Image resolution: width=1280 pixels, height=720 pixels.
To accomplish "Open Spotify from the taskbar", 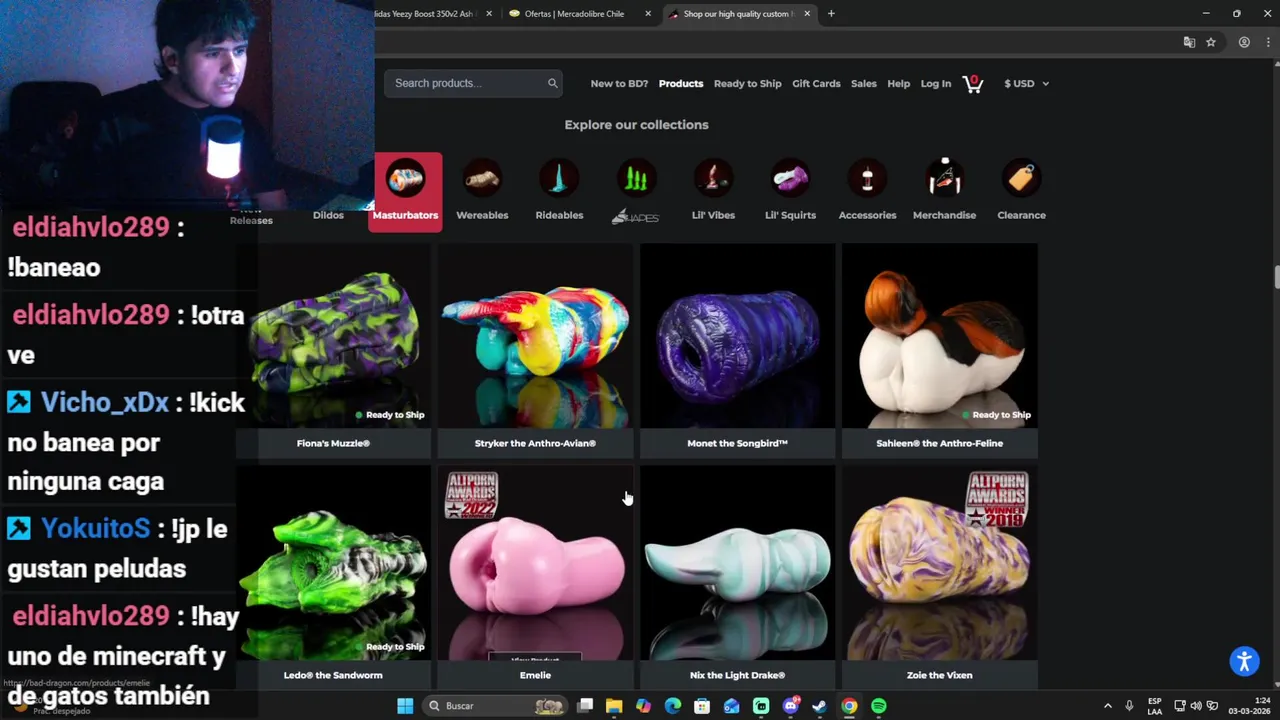I will (x=878, y=706).
